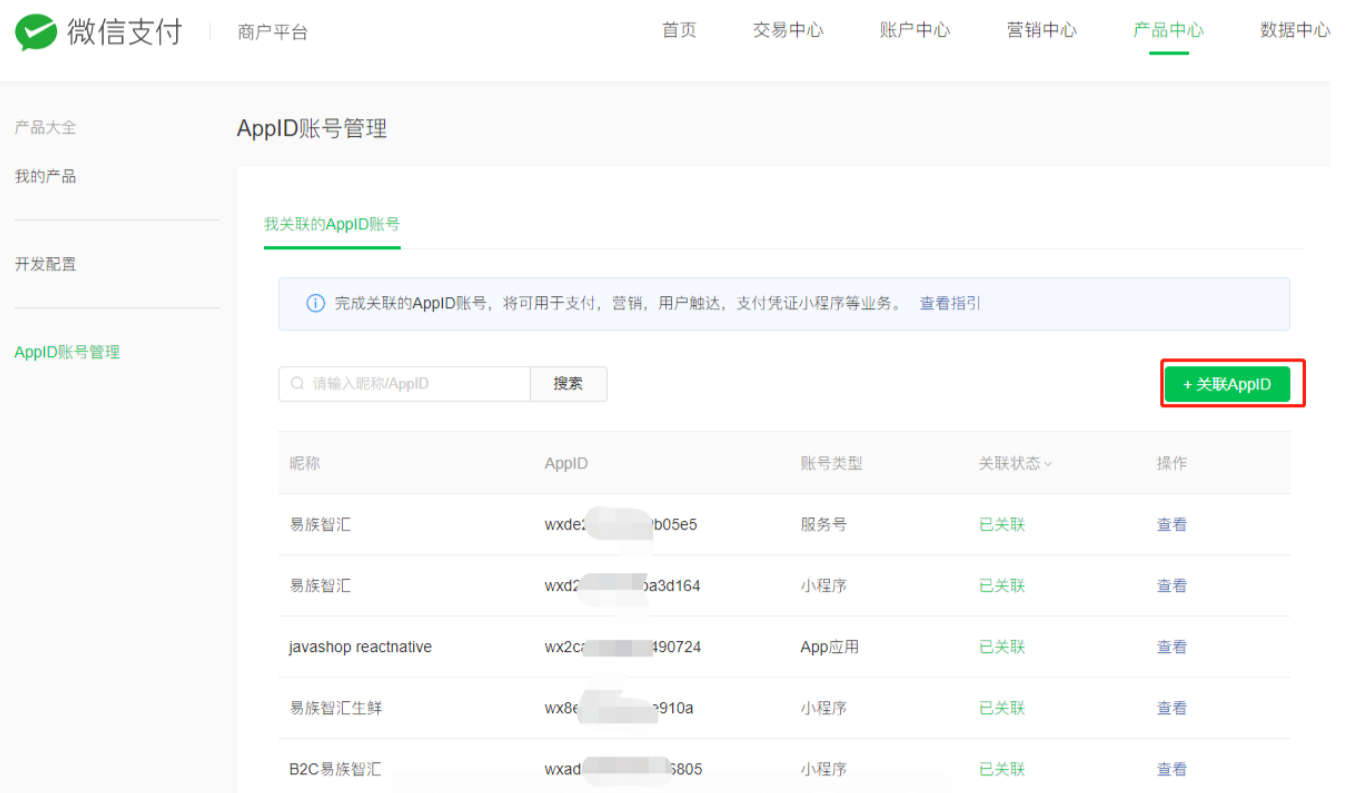Click the 产品大全 sidebar heading
This screenshot has width=1345, height=793.
45,127
